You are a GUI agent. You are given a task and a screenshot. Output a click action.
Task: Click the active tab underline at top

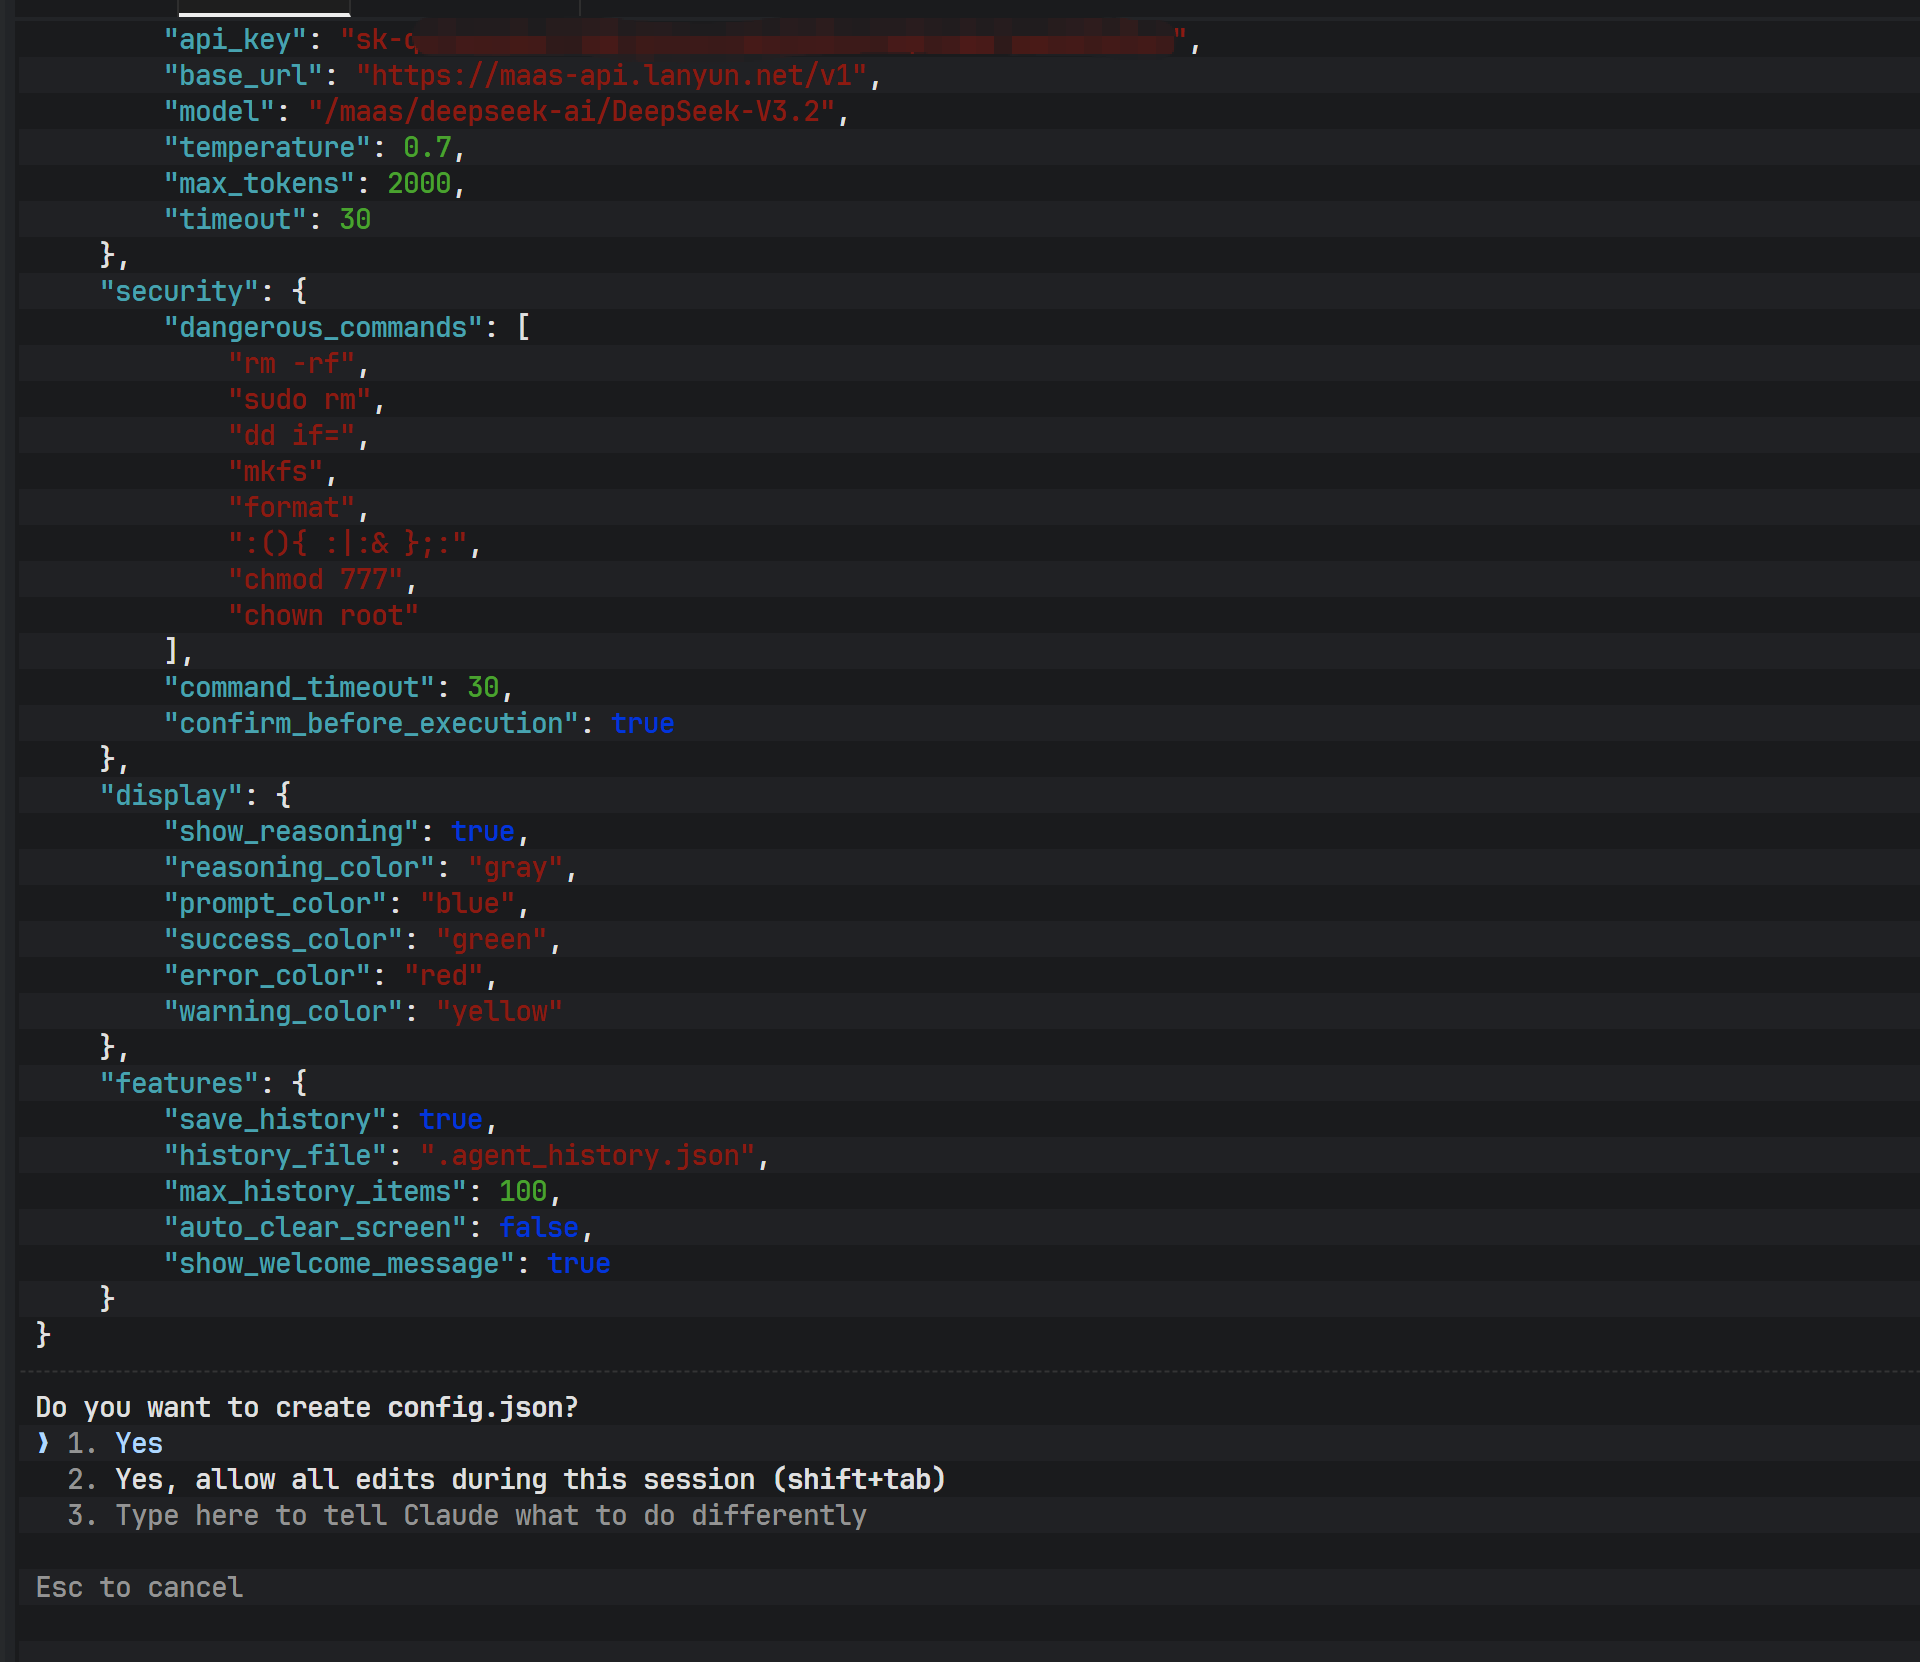[264, 13]
